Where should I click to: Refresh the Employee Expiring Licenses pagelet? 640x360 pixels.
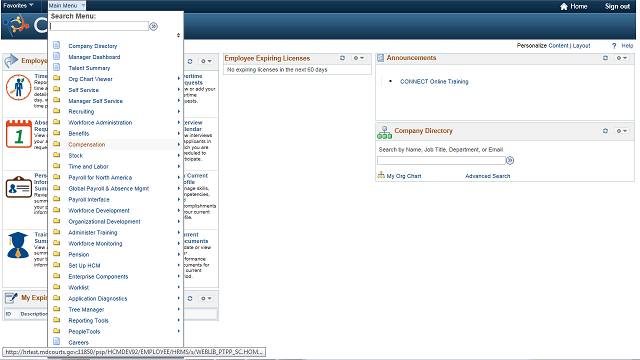click(x=342, y=58)
